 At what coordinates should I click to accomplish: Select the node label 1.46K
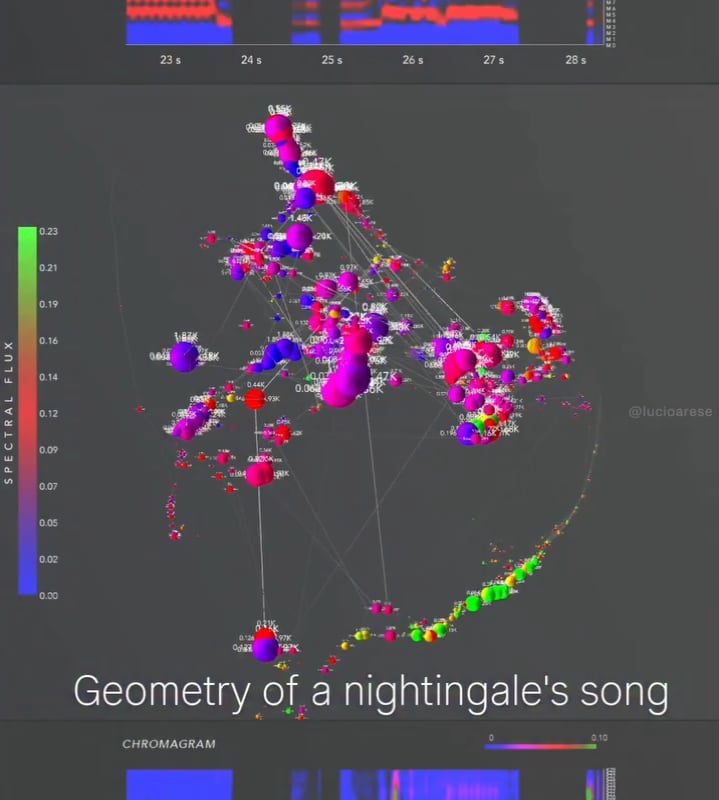coord(301,218)
